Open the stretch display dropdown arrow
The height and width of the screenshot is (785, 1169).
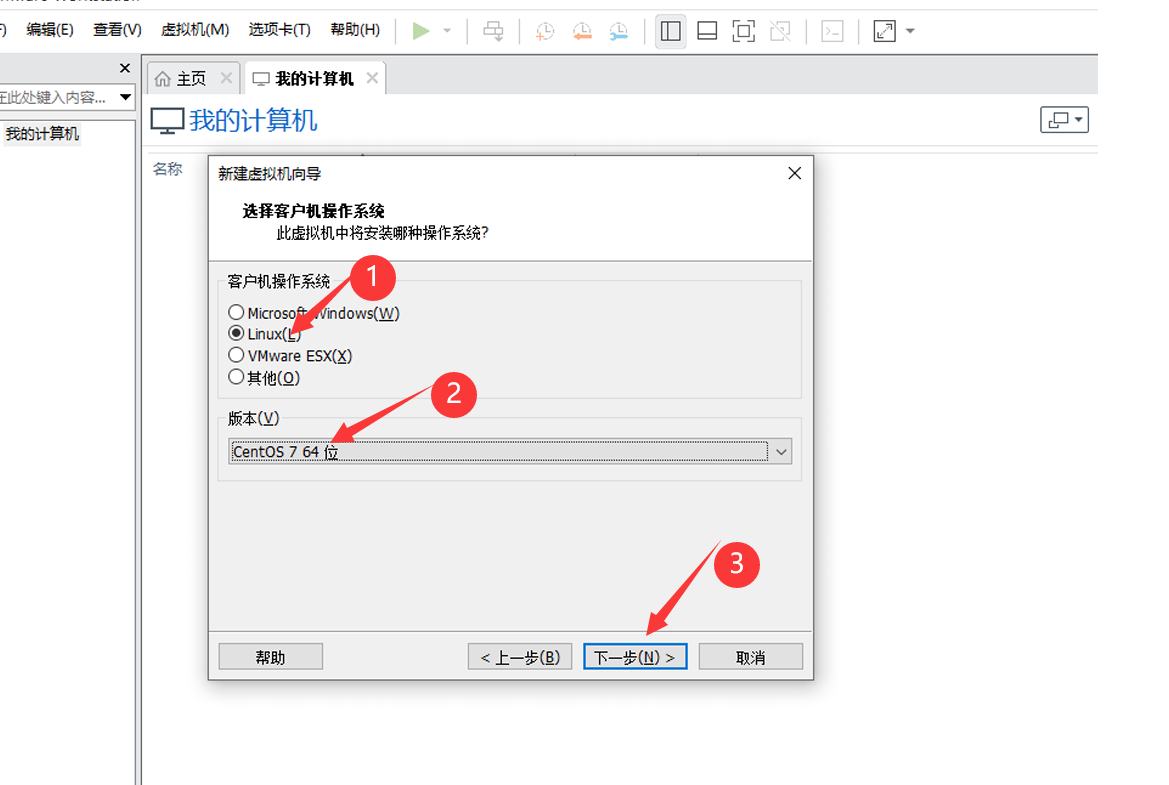(910, 31)
